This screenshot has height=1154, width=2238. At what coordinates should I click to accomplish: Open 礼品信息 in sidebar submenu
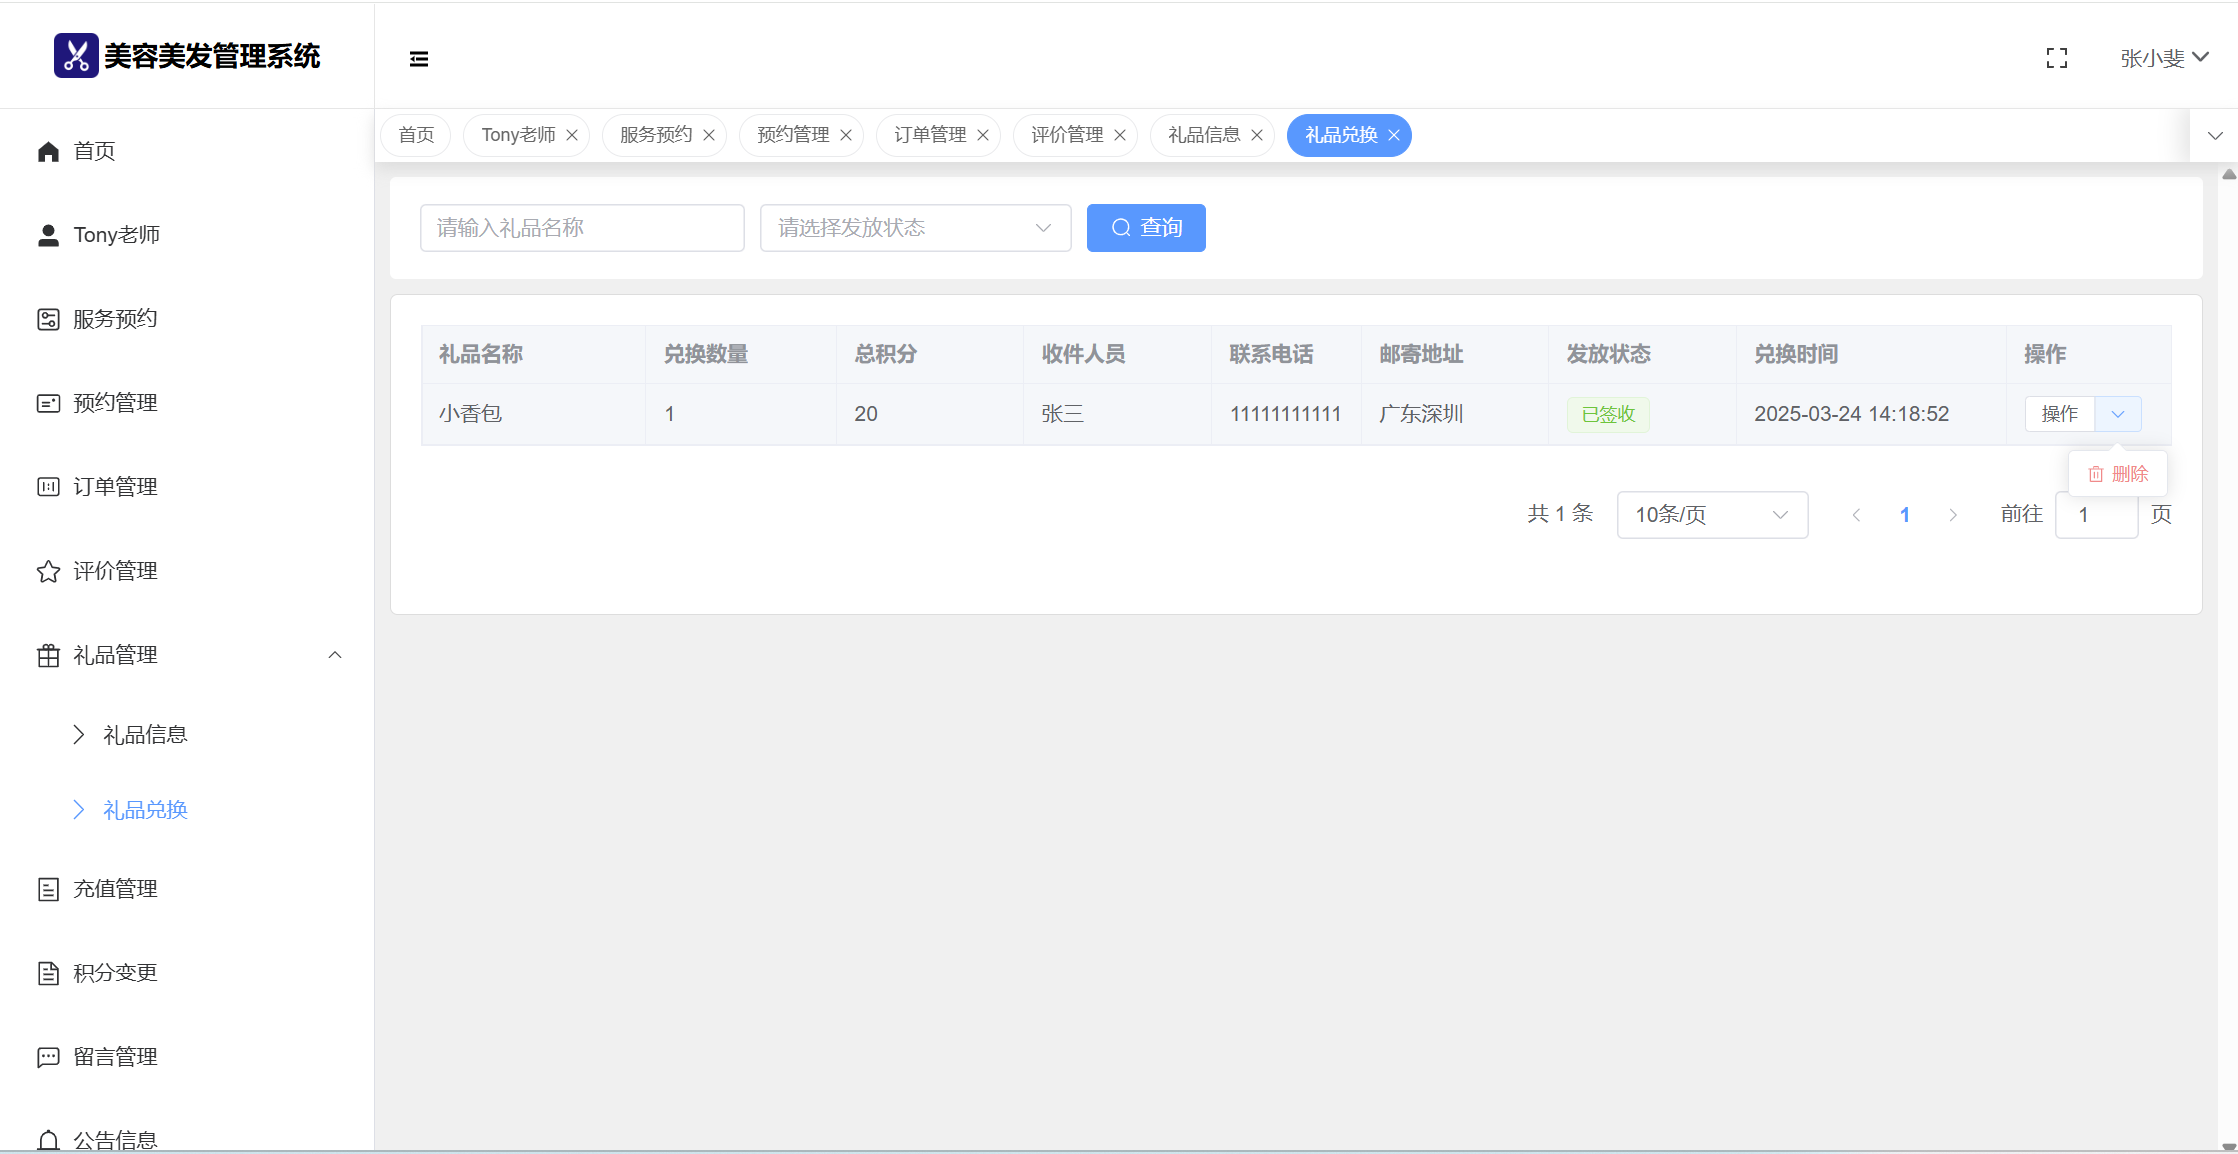click(x=145, y=735)
